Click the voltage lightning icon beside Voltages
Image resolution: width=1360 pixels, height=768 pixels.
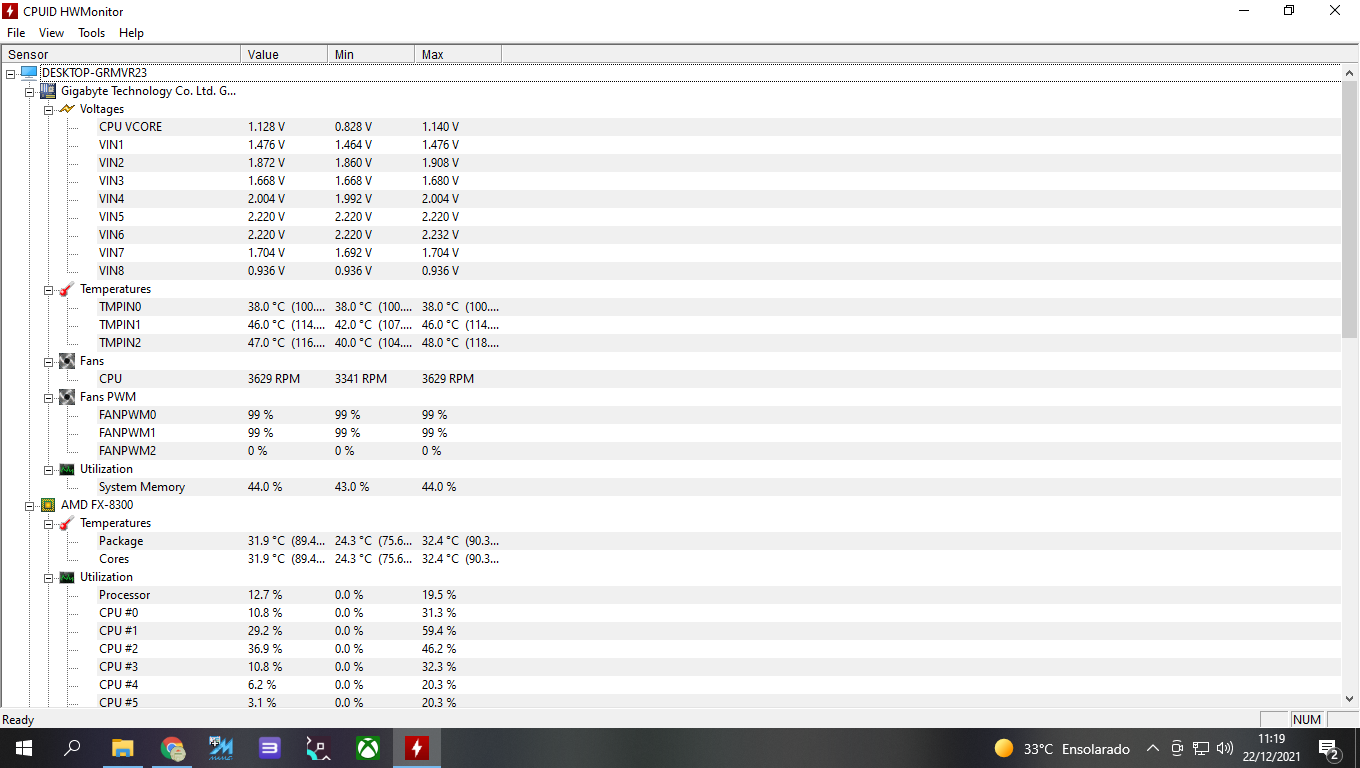67,109
